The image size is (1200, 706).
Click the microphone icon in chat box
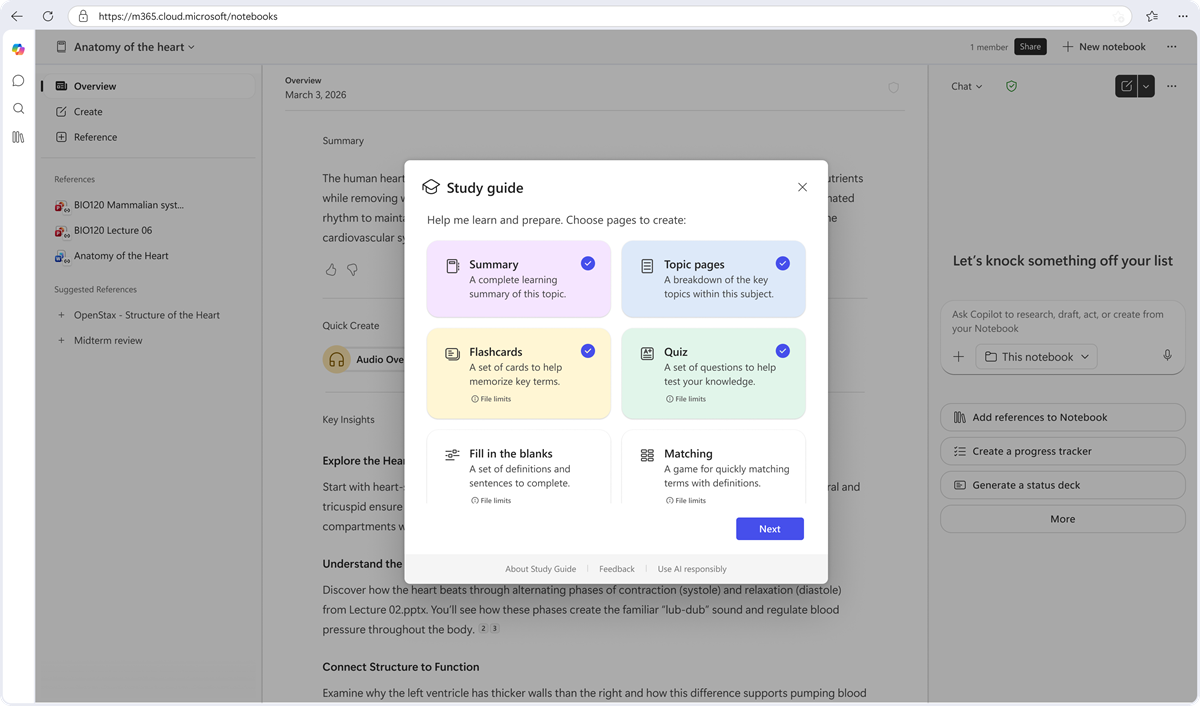[1167, 356]
